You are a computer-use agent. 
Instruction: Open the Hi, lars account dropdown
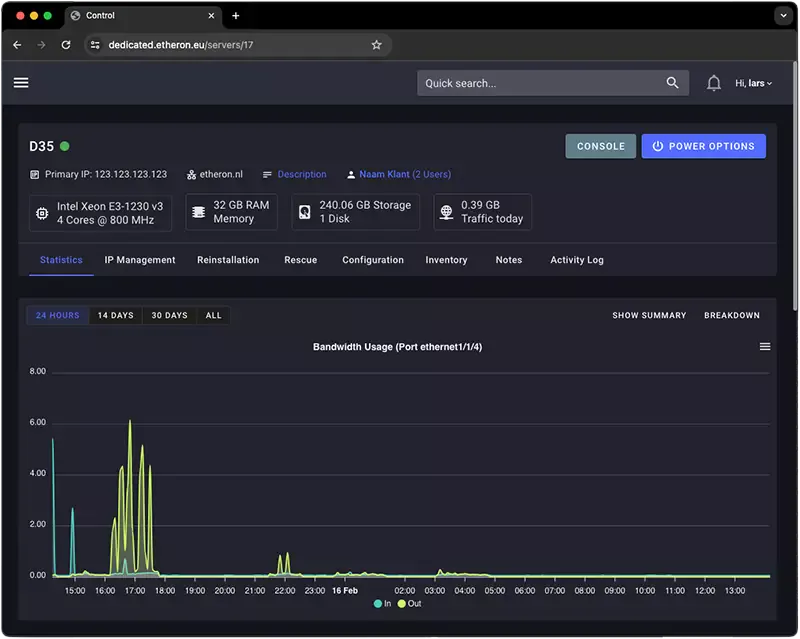[x=753, y=82]
